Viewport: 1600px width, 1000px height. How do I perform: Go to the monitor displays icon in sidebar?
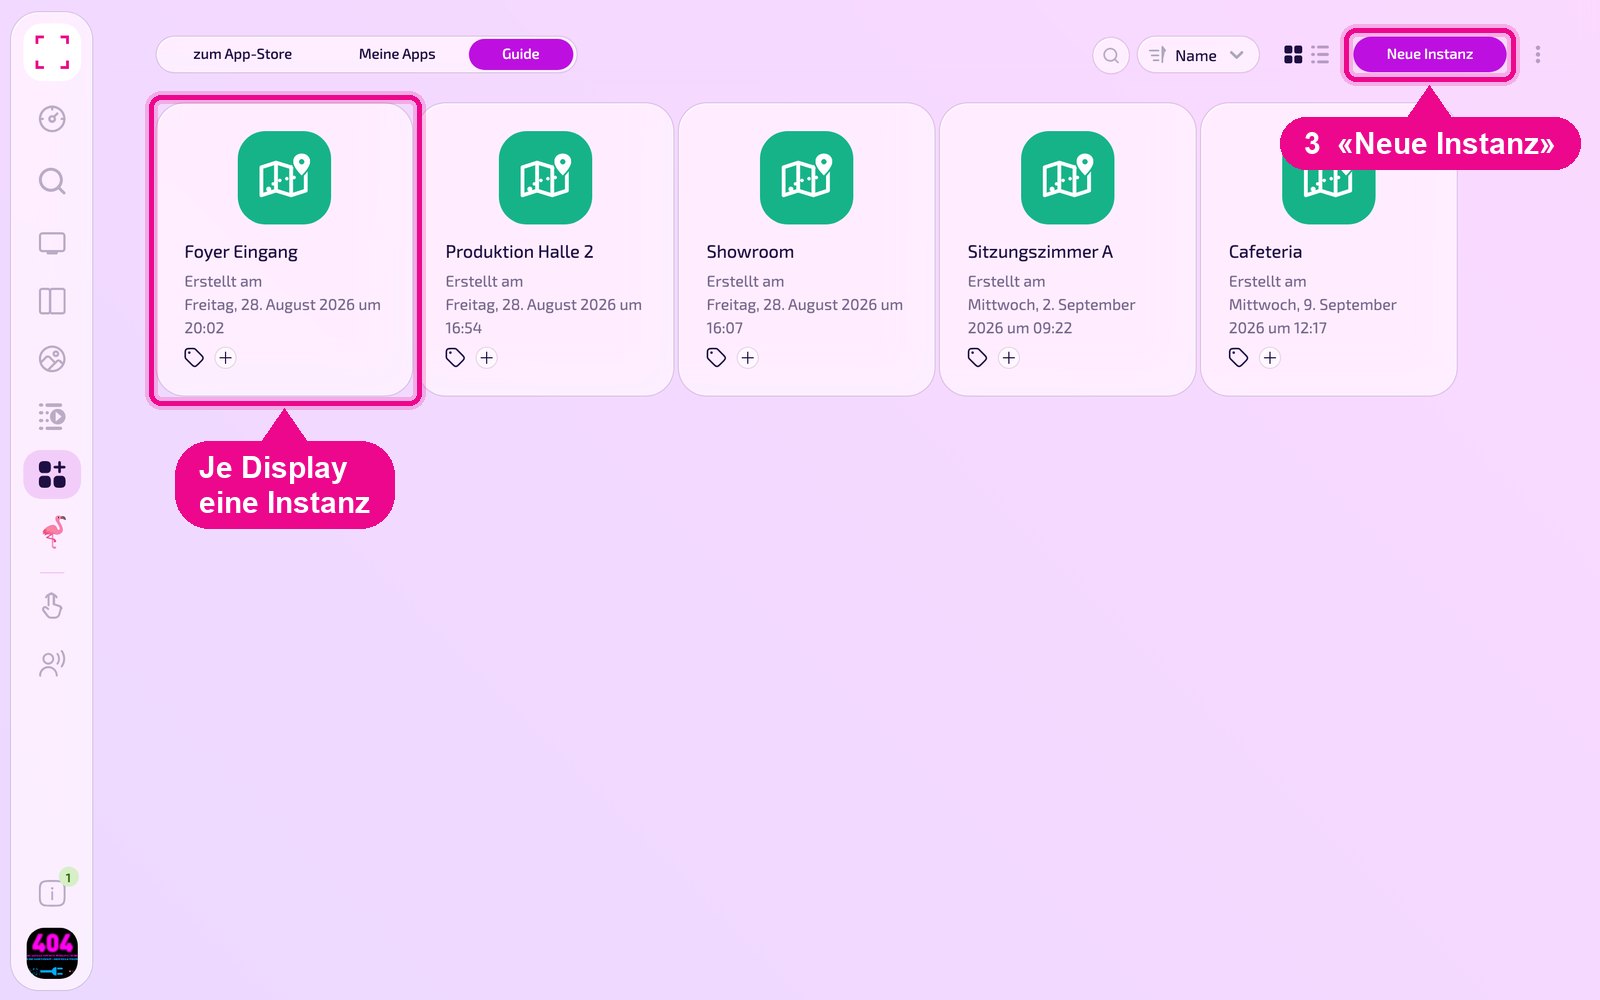[x=52, y=243]
